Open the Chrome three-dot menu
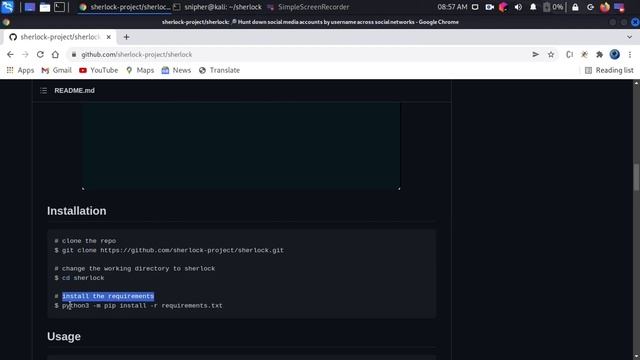The width and height of the screenshot is (640, 360). [x=630, y=54]
